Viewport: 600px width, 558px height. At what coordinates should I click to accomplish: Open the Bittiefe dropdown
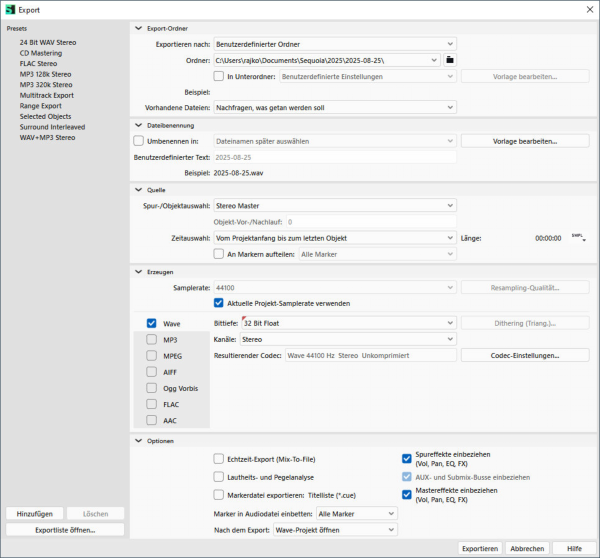coord(347,323)
